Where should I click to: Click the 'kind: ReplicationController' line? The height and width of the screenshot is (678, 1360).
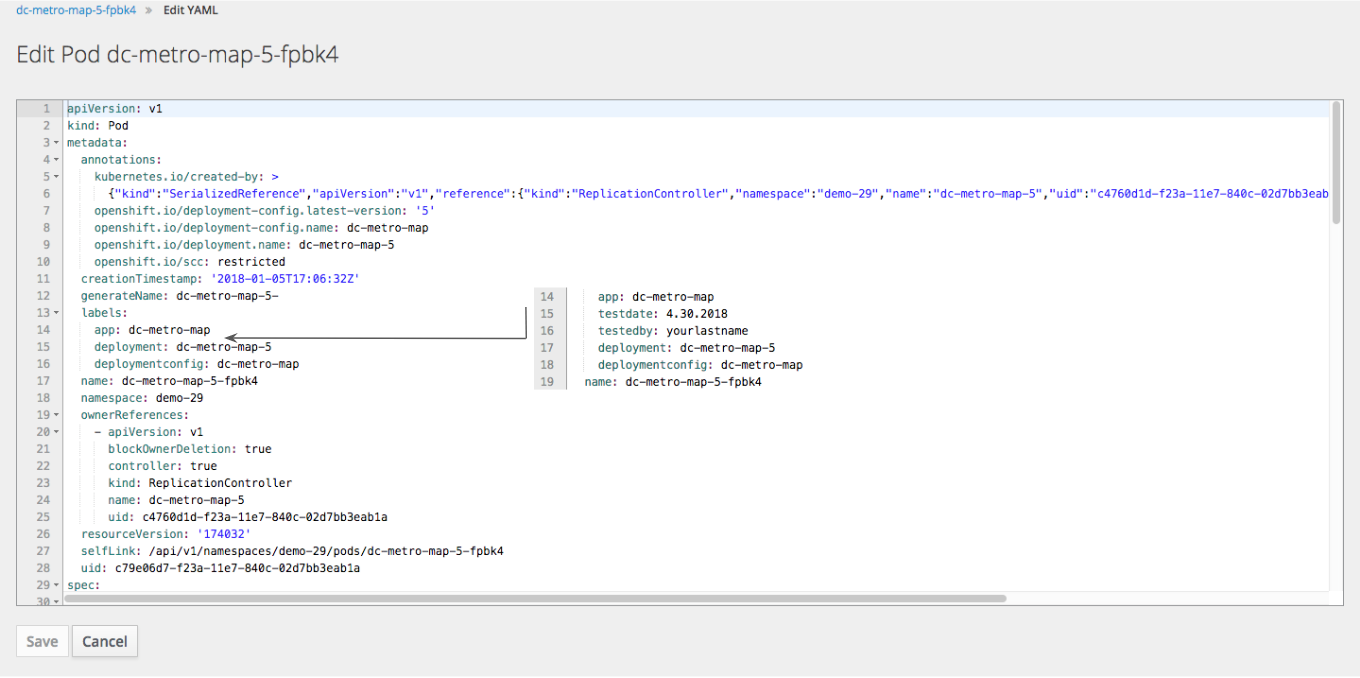point(200,483)
